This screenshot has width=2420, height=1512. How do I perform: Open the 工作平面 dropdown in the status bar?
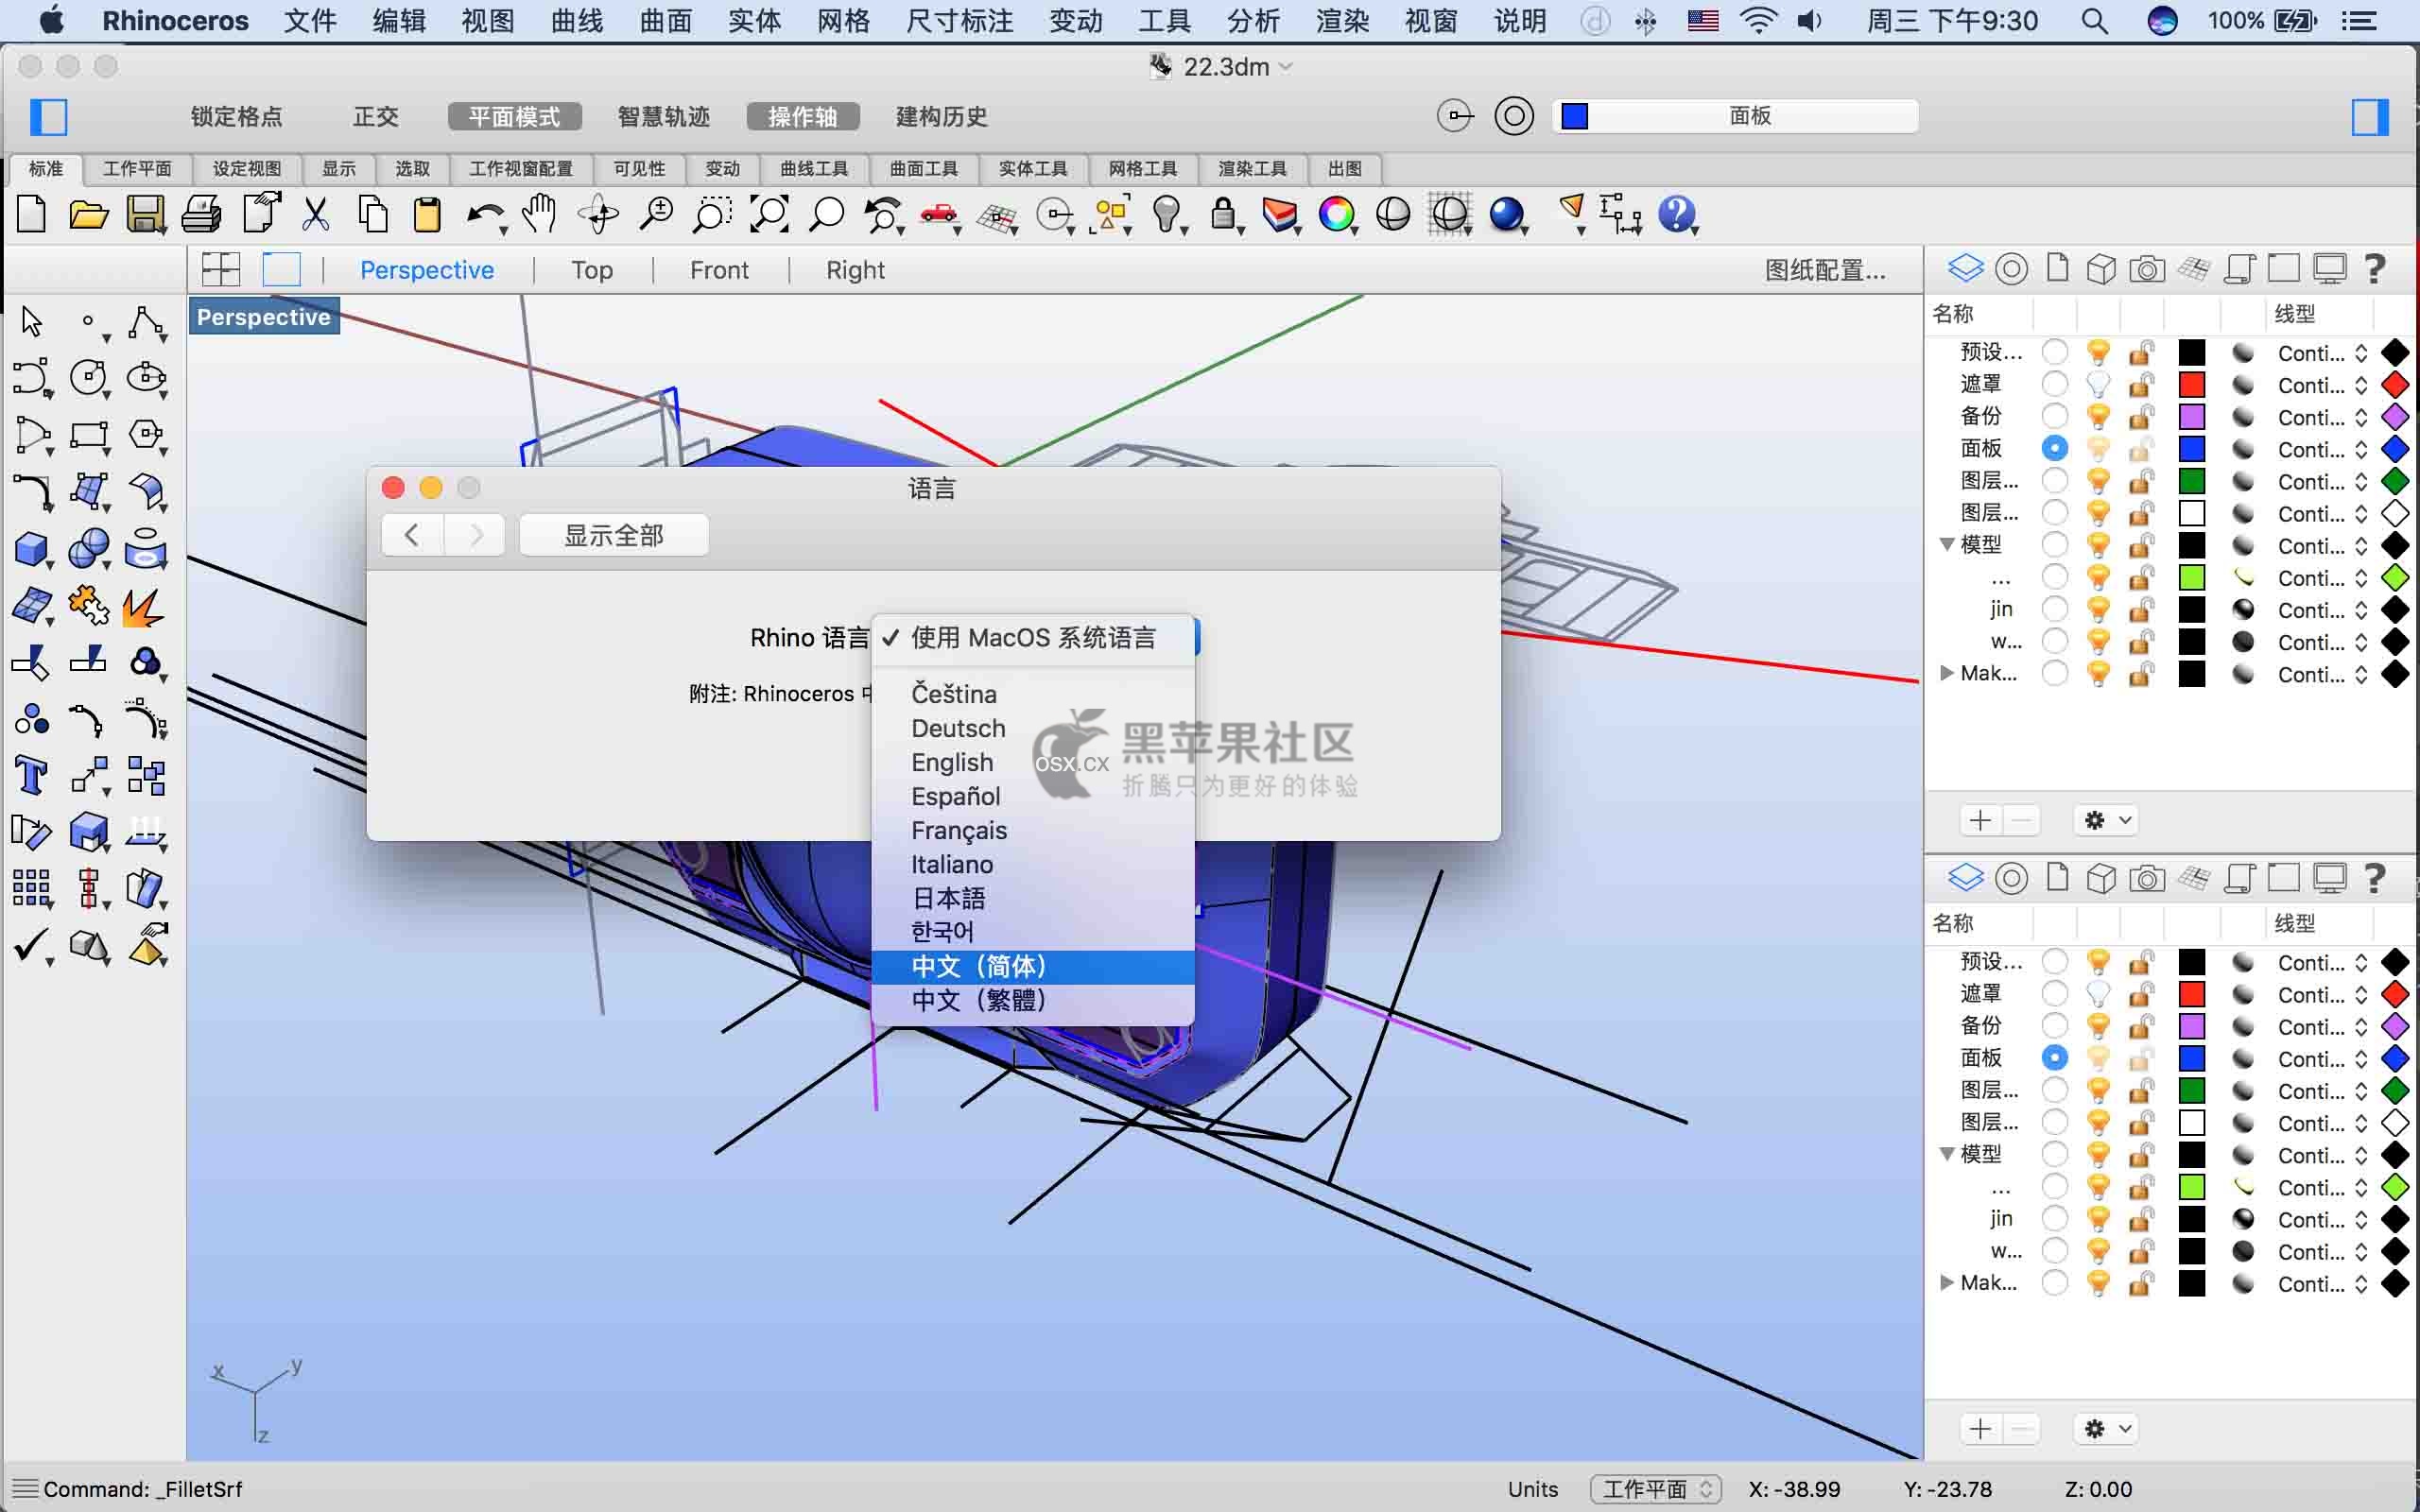[1655, 1489]
